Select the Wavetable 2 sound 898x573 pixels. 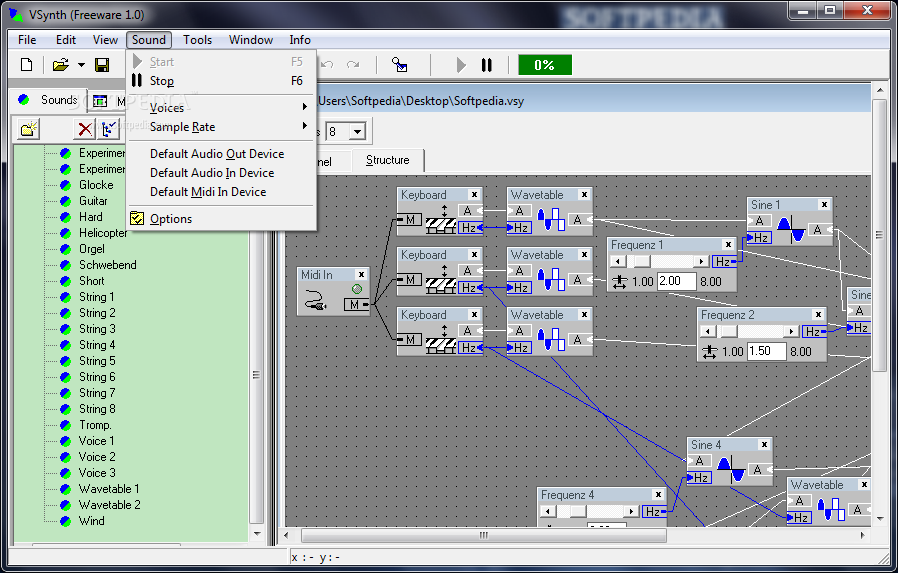click(109, 505)
